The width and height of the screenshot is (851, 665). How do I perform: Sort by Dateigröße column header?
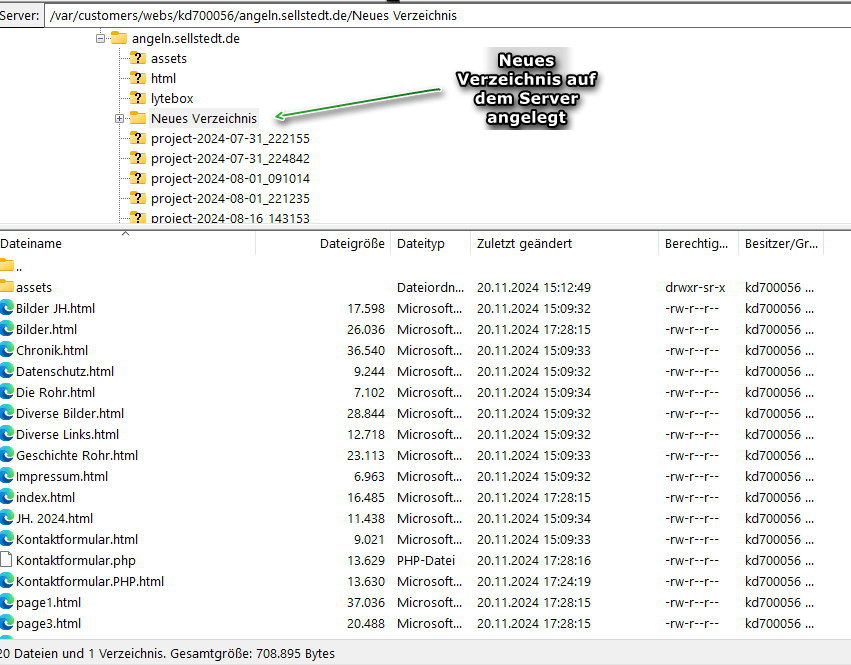pyautogui.click(x=351, y=244)
